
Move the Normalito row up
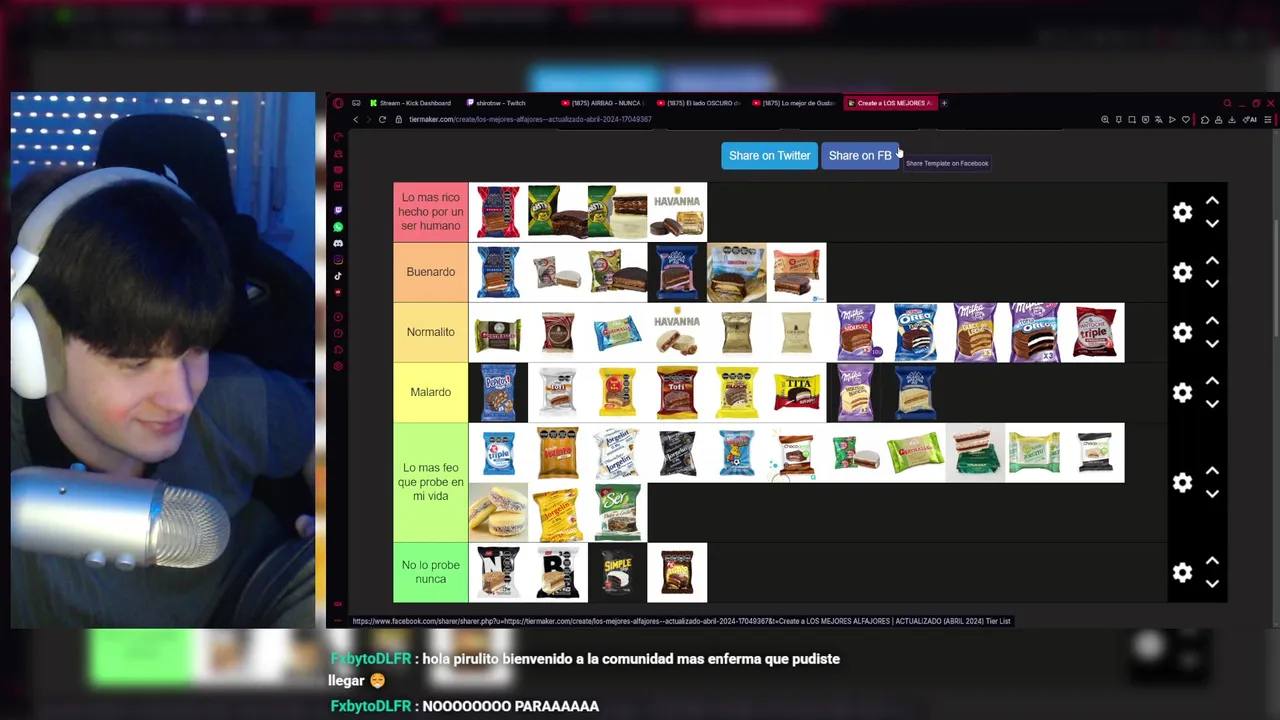point(1212,321)
